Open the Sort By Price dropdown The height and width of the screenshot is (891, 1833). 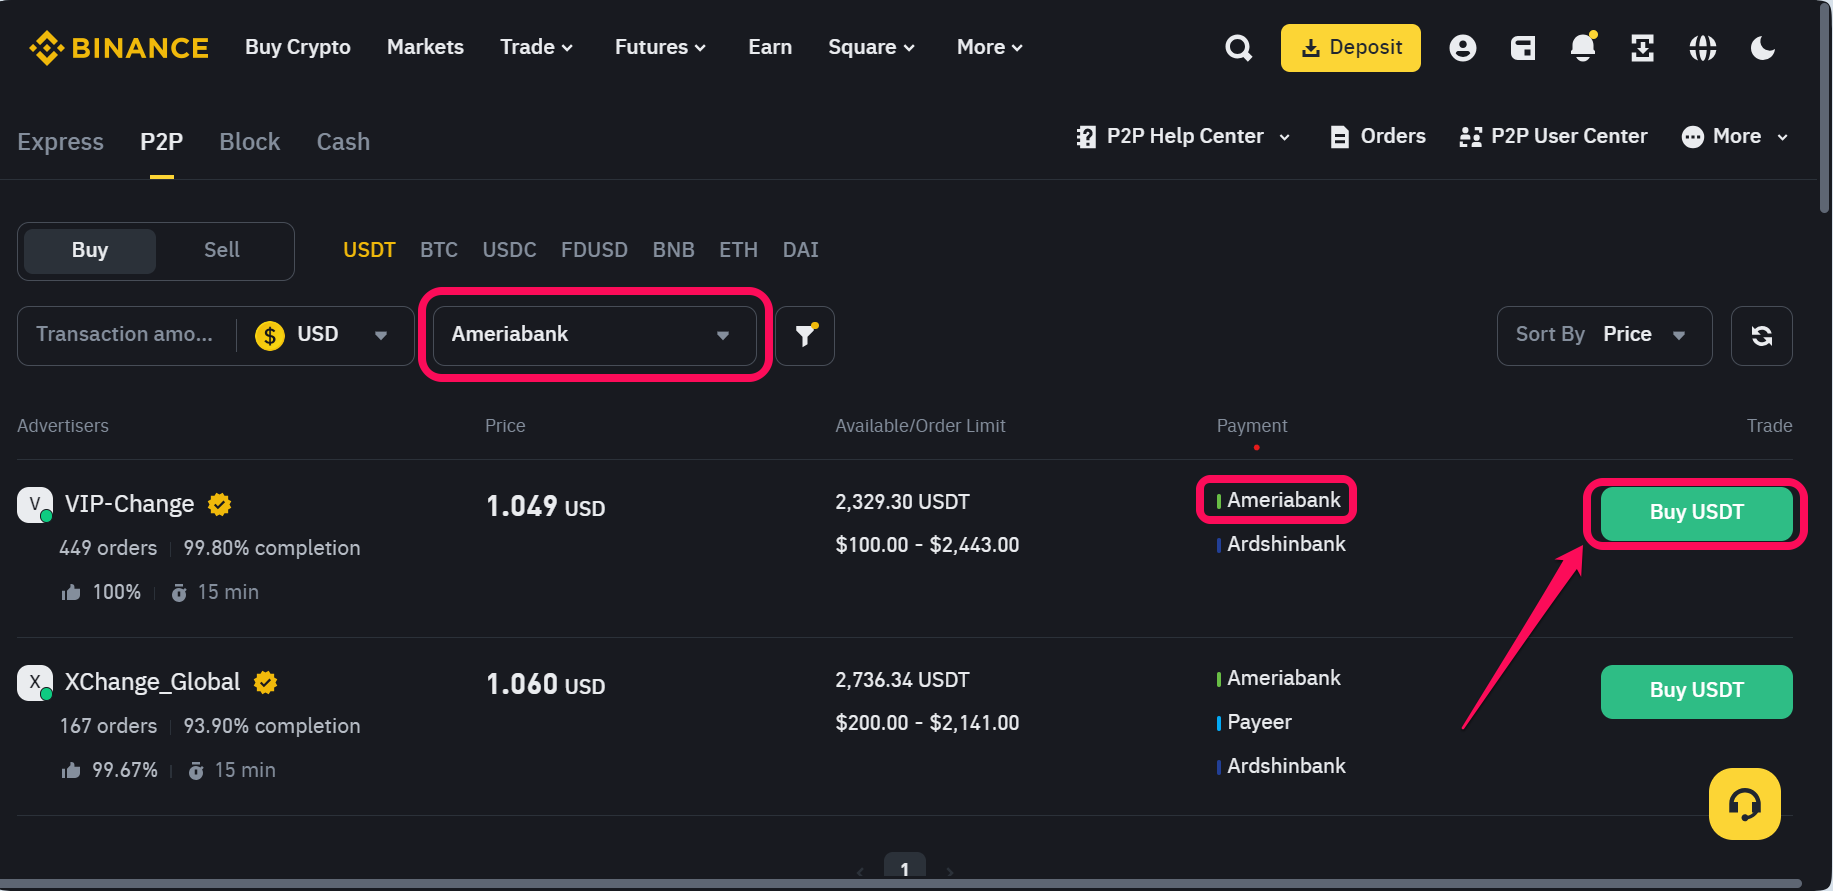(x=1604, y=336)
